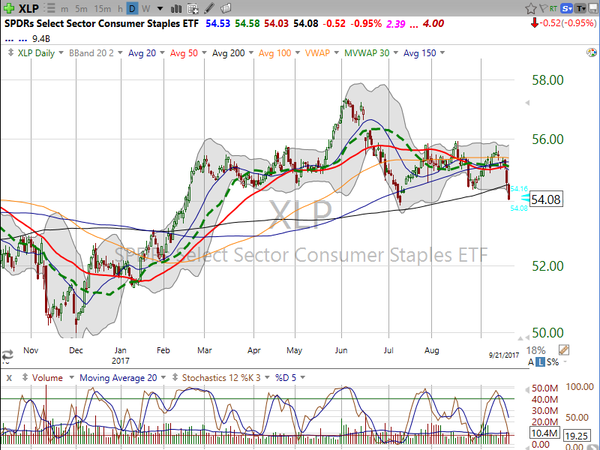Star XLP as a favorite
The width and height of the screenshot is (600, 450).
pos(531,8)
